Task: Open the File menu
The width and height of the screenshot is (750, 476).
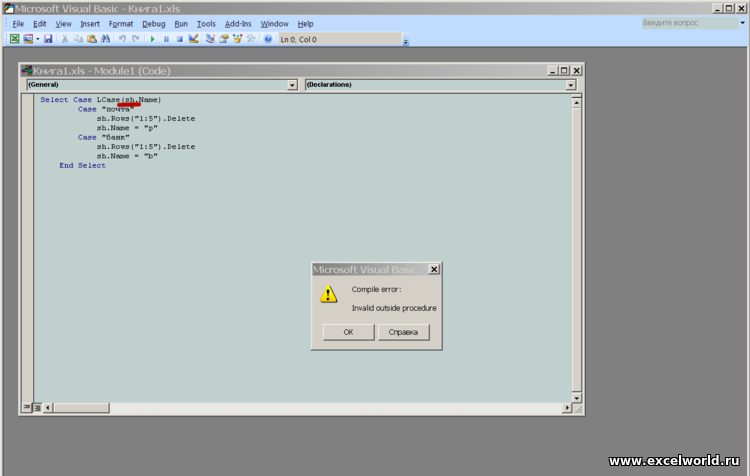Action: (18, 23)
